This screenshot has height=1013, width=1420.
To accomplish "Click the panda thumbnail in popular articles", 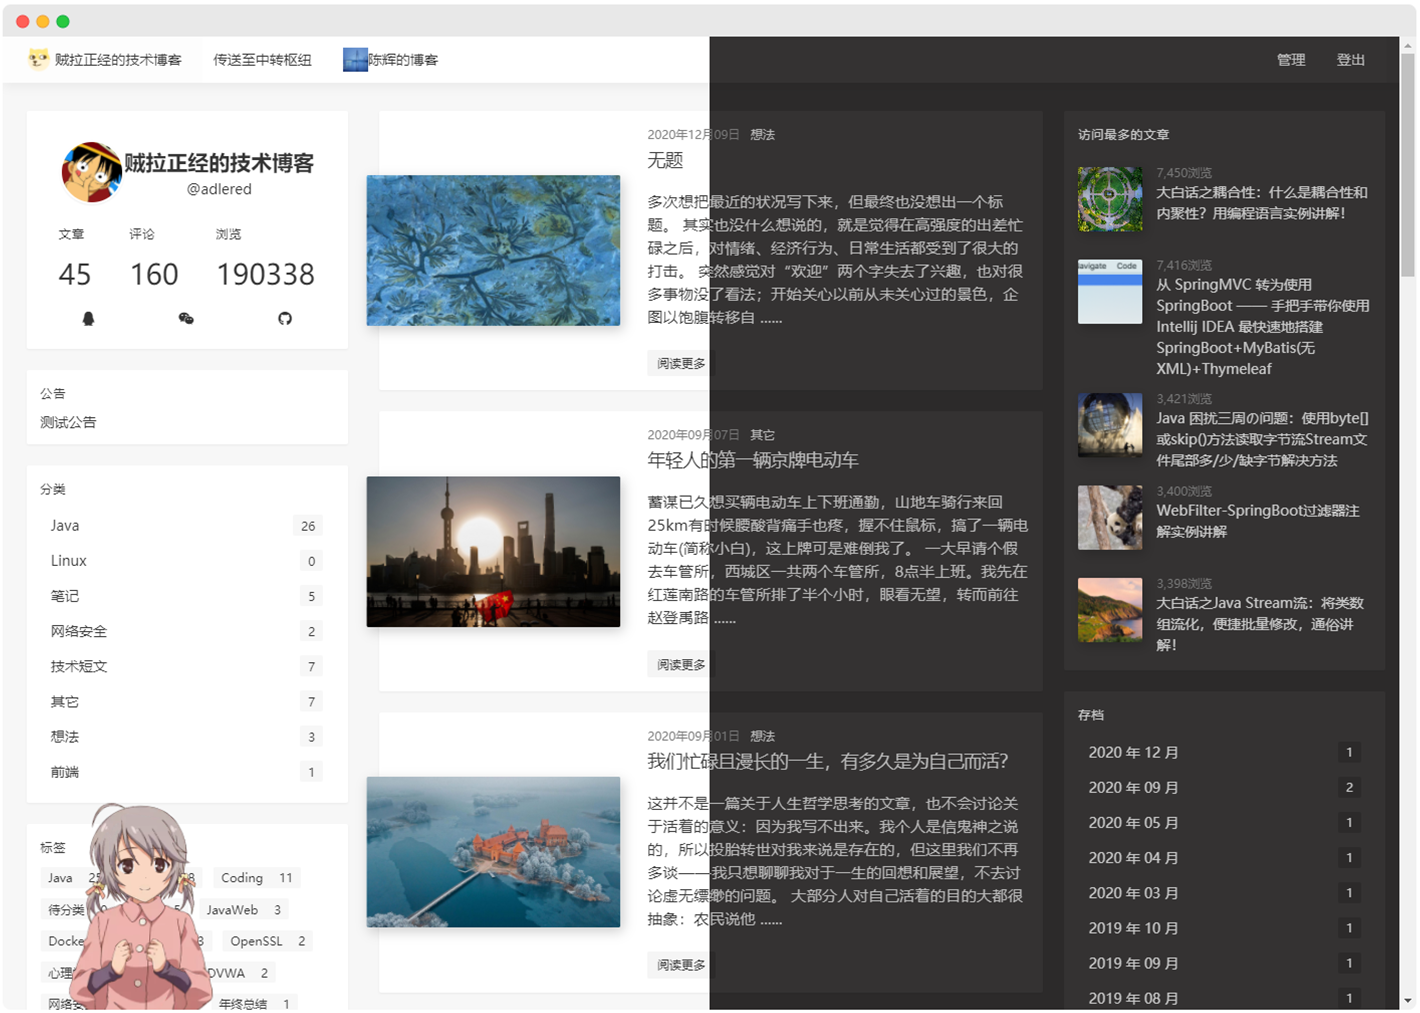I will tap(1110, 518).
